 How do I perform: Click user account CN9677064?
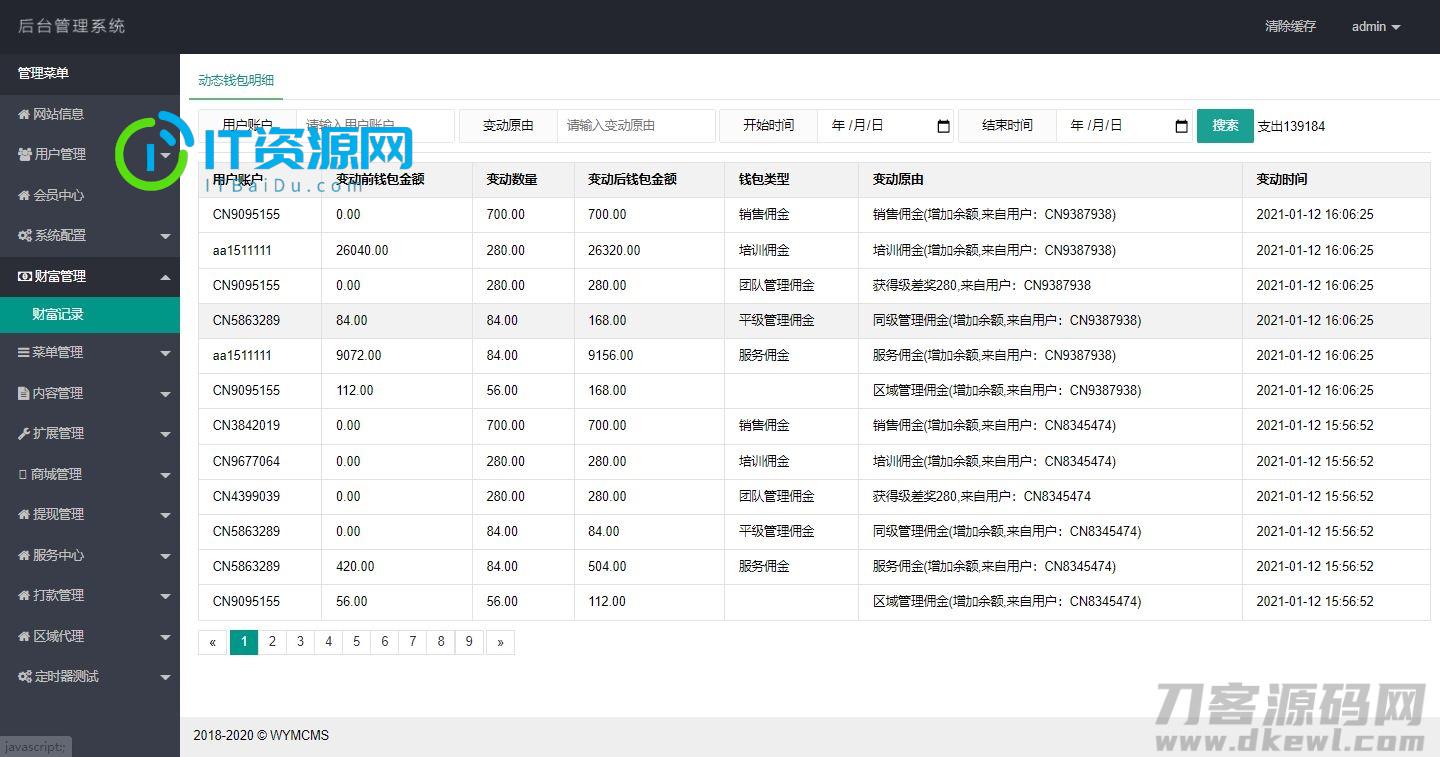[x=246, y=461]
